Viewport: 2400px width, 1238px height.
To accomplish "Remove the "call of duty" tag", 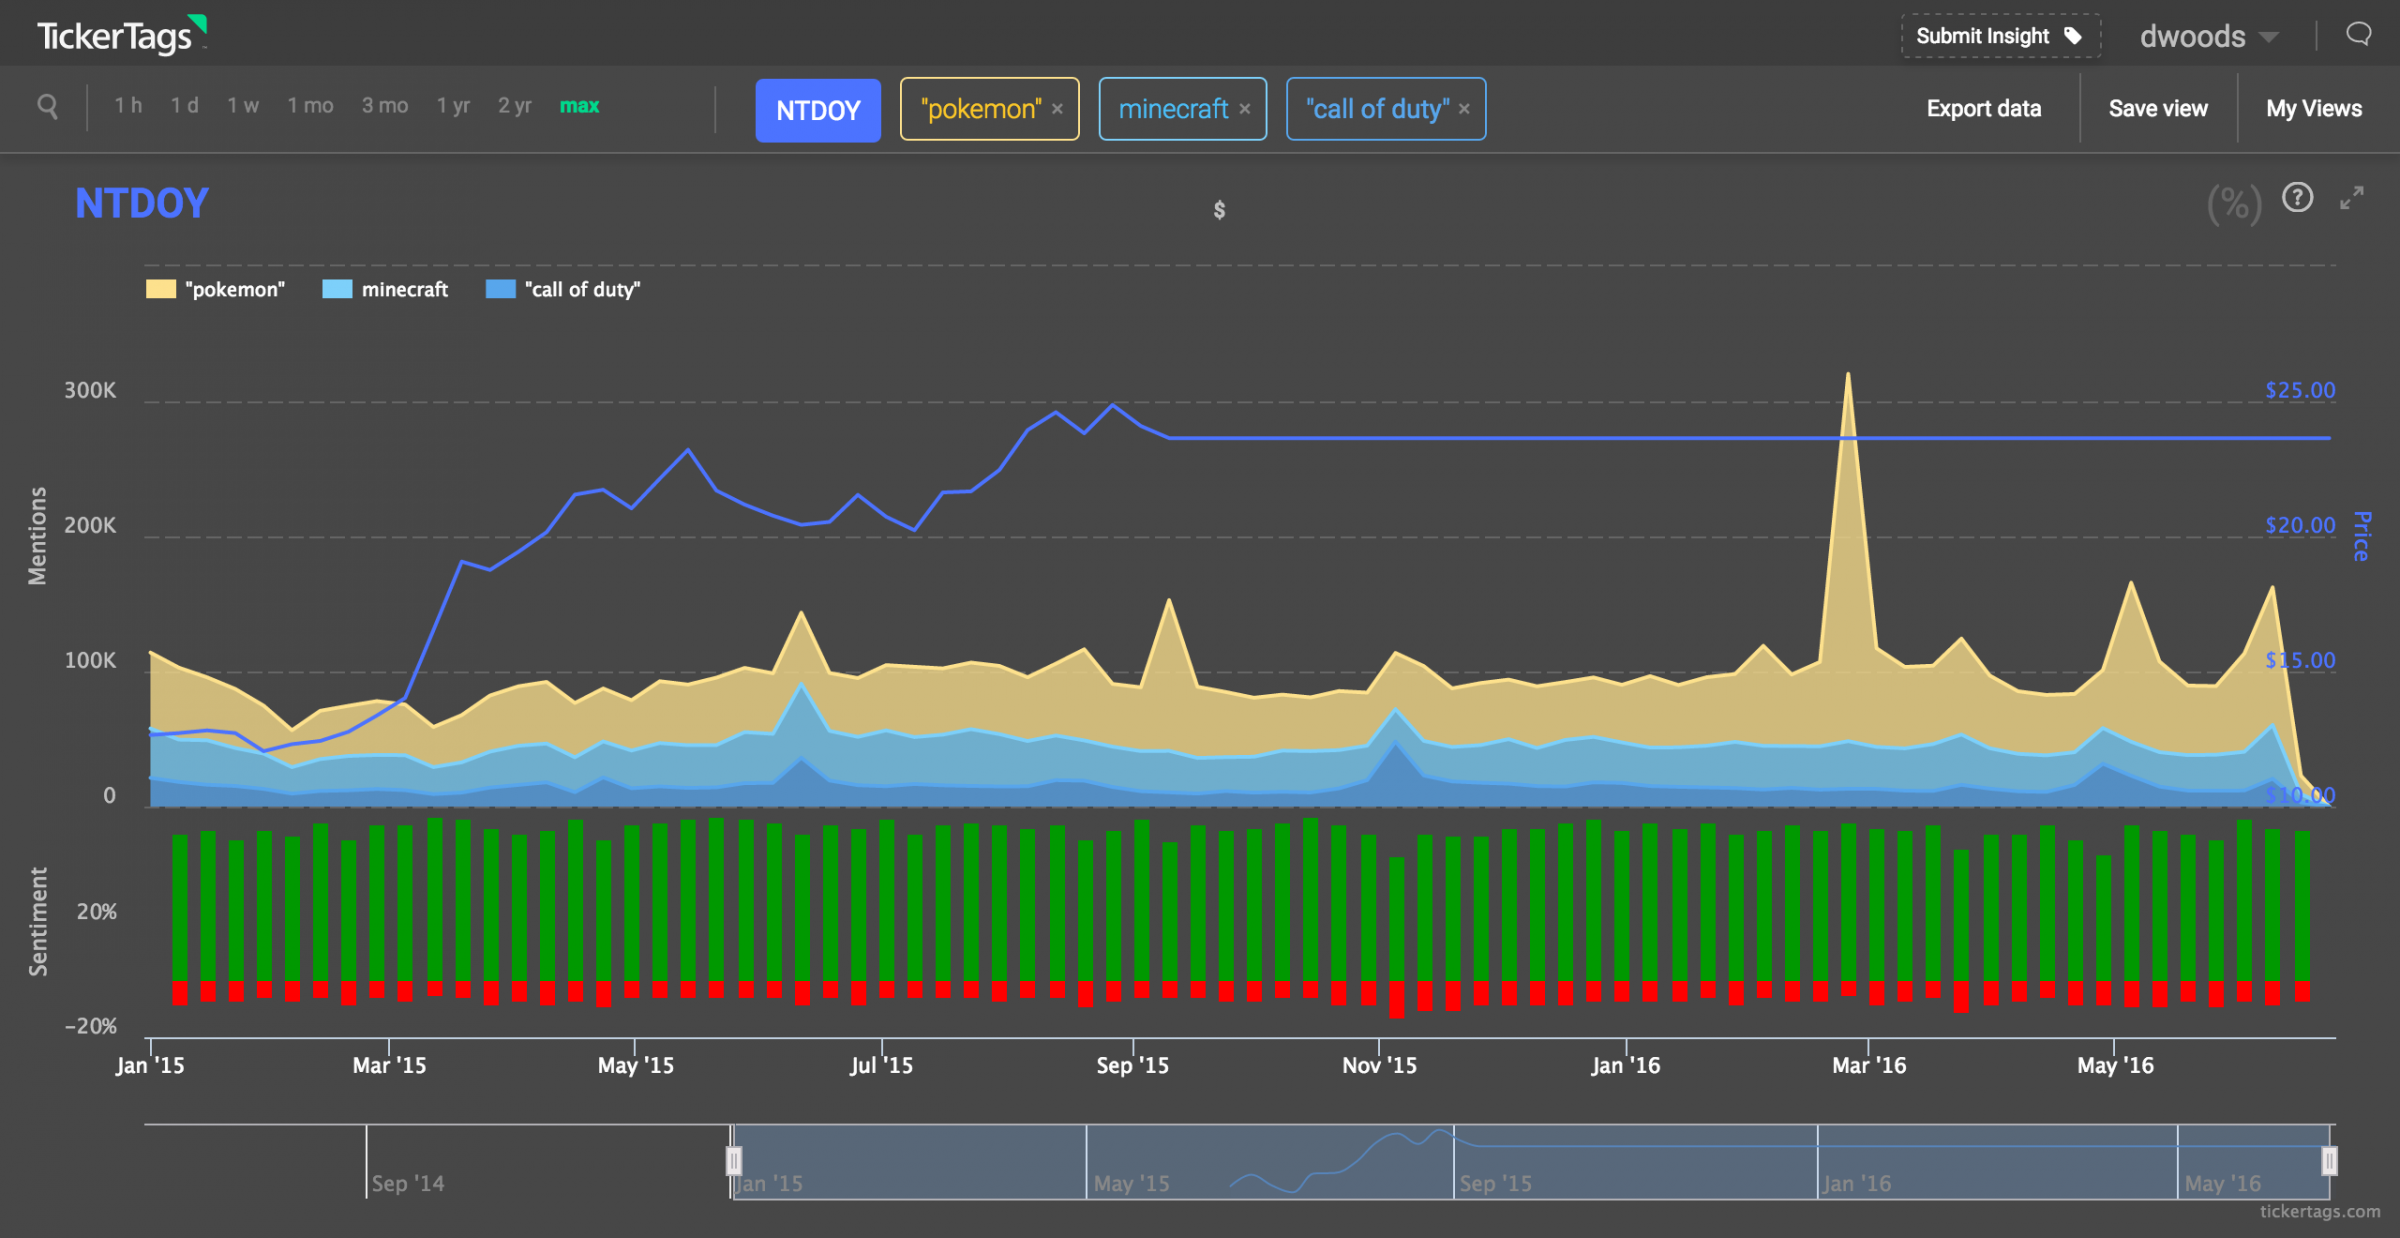I will click(1464, 109).
